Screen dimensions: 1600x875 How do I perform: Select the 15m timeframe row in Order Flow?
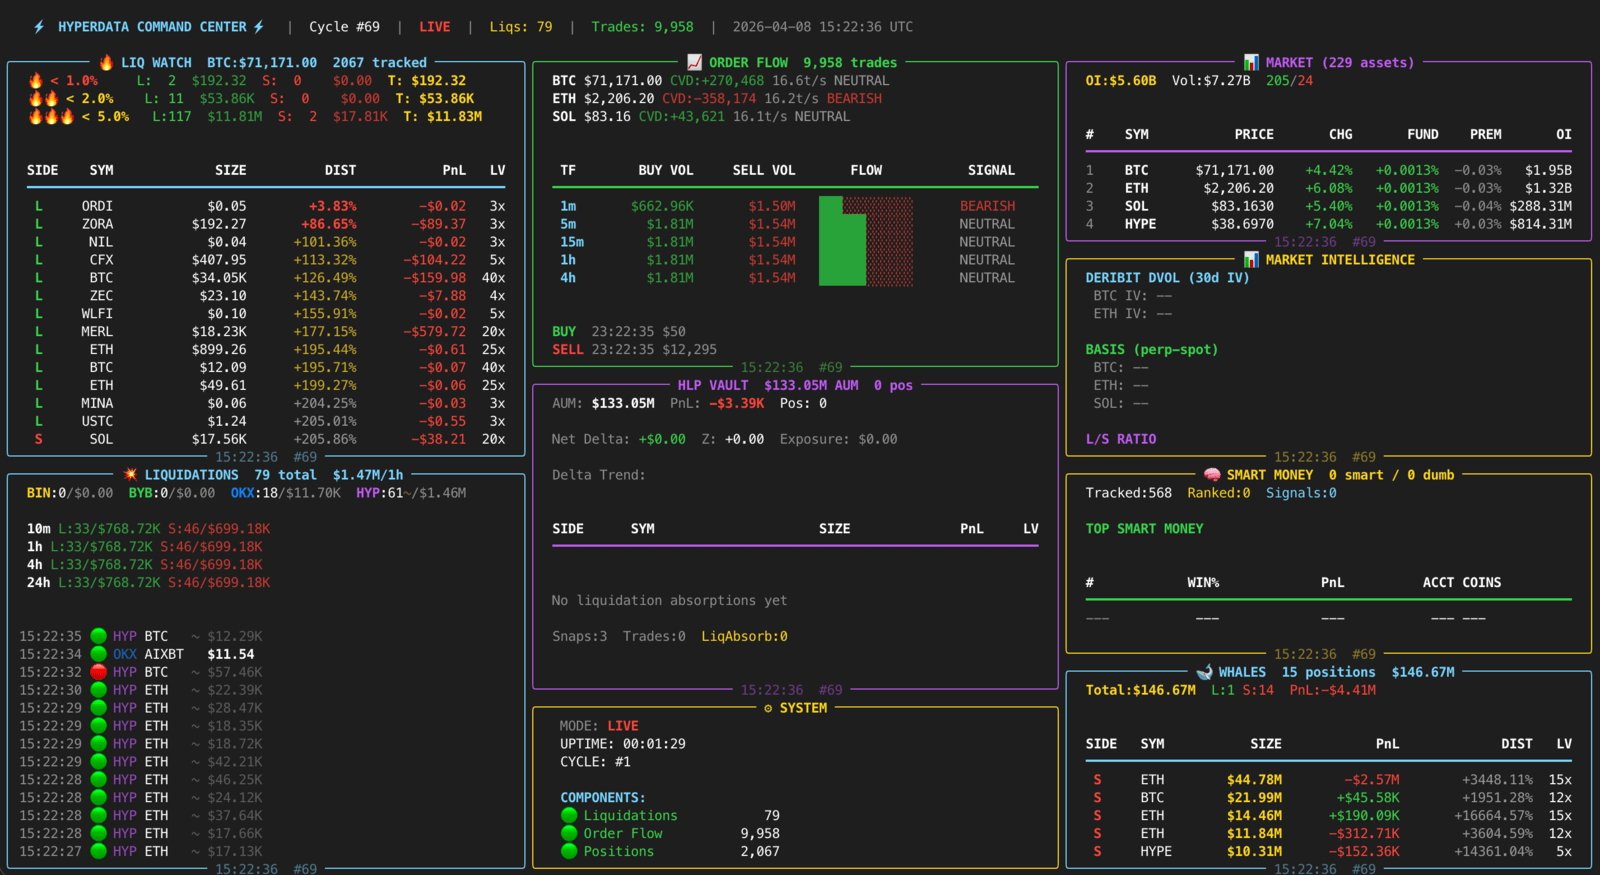(795, 242)
